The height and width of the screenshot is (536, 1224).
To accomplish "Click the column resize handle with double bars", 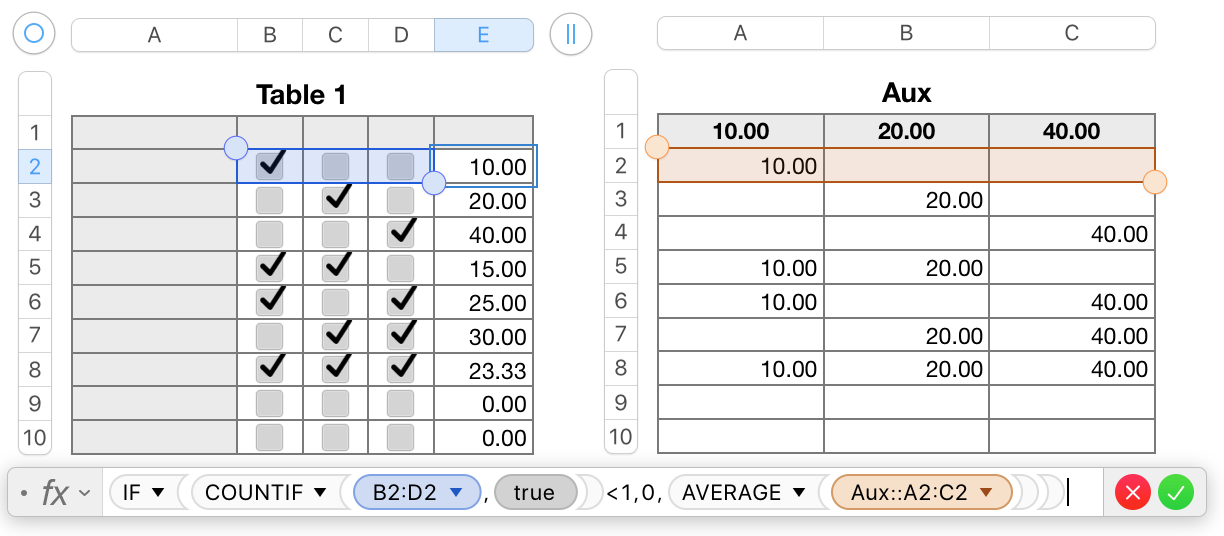I will pyautogui.click(x=571, y=34).
